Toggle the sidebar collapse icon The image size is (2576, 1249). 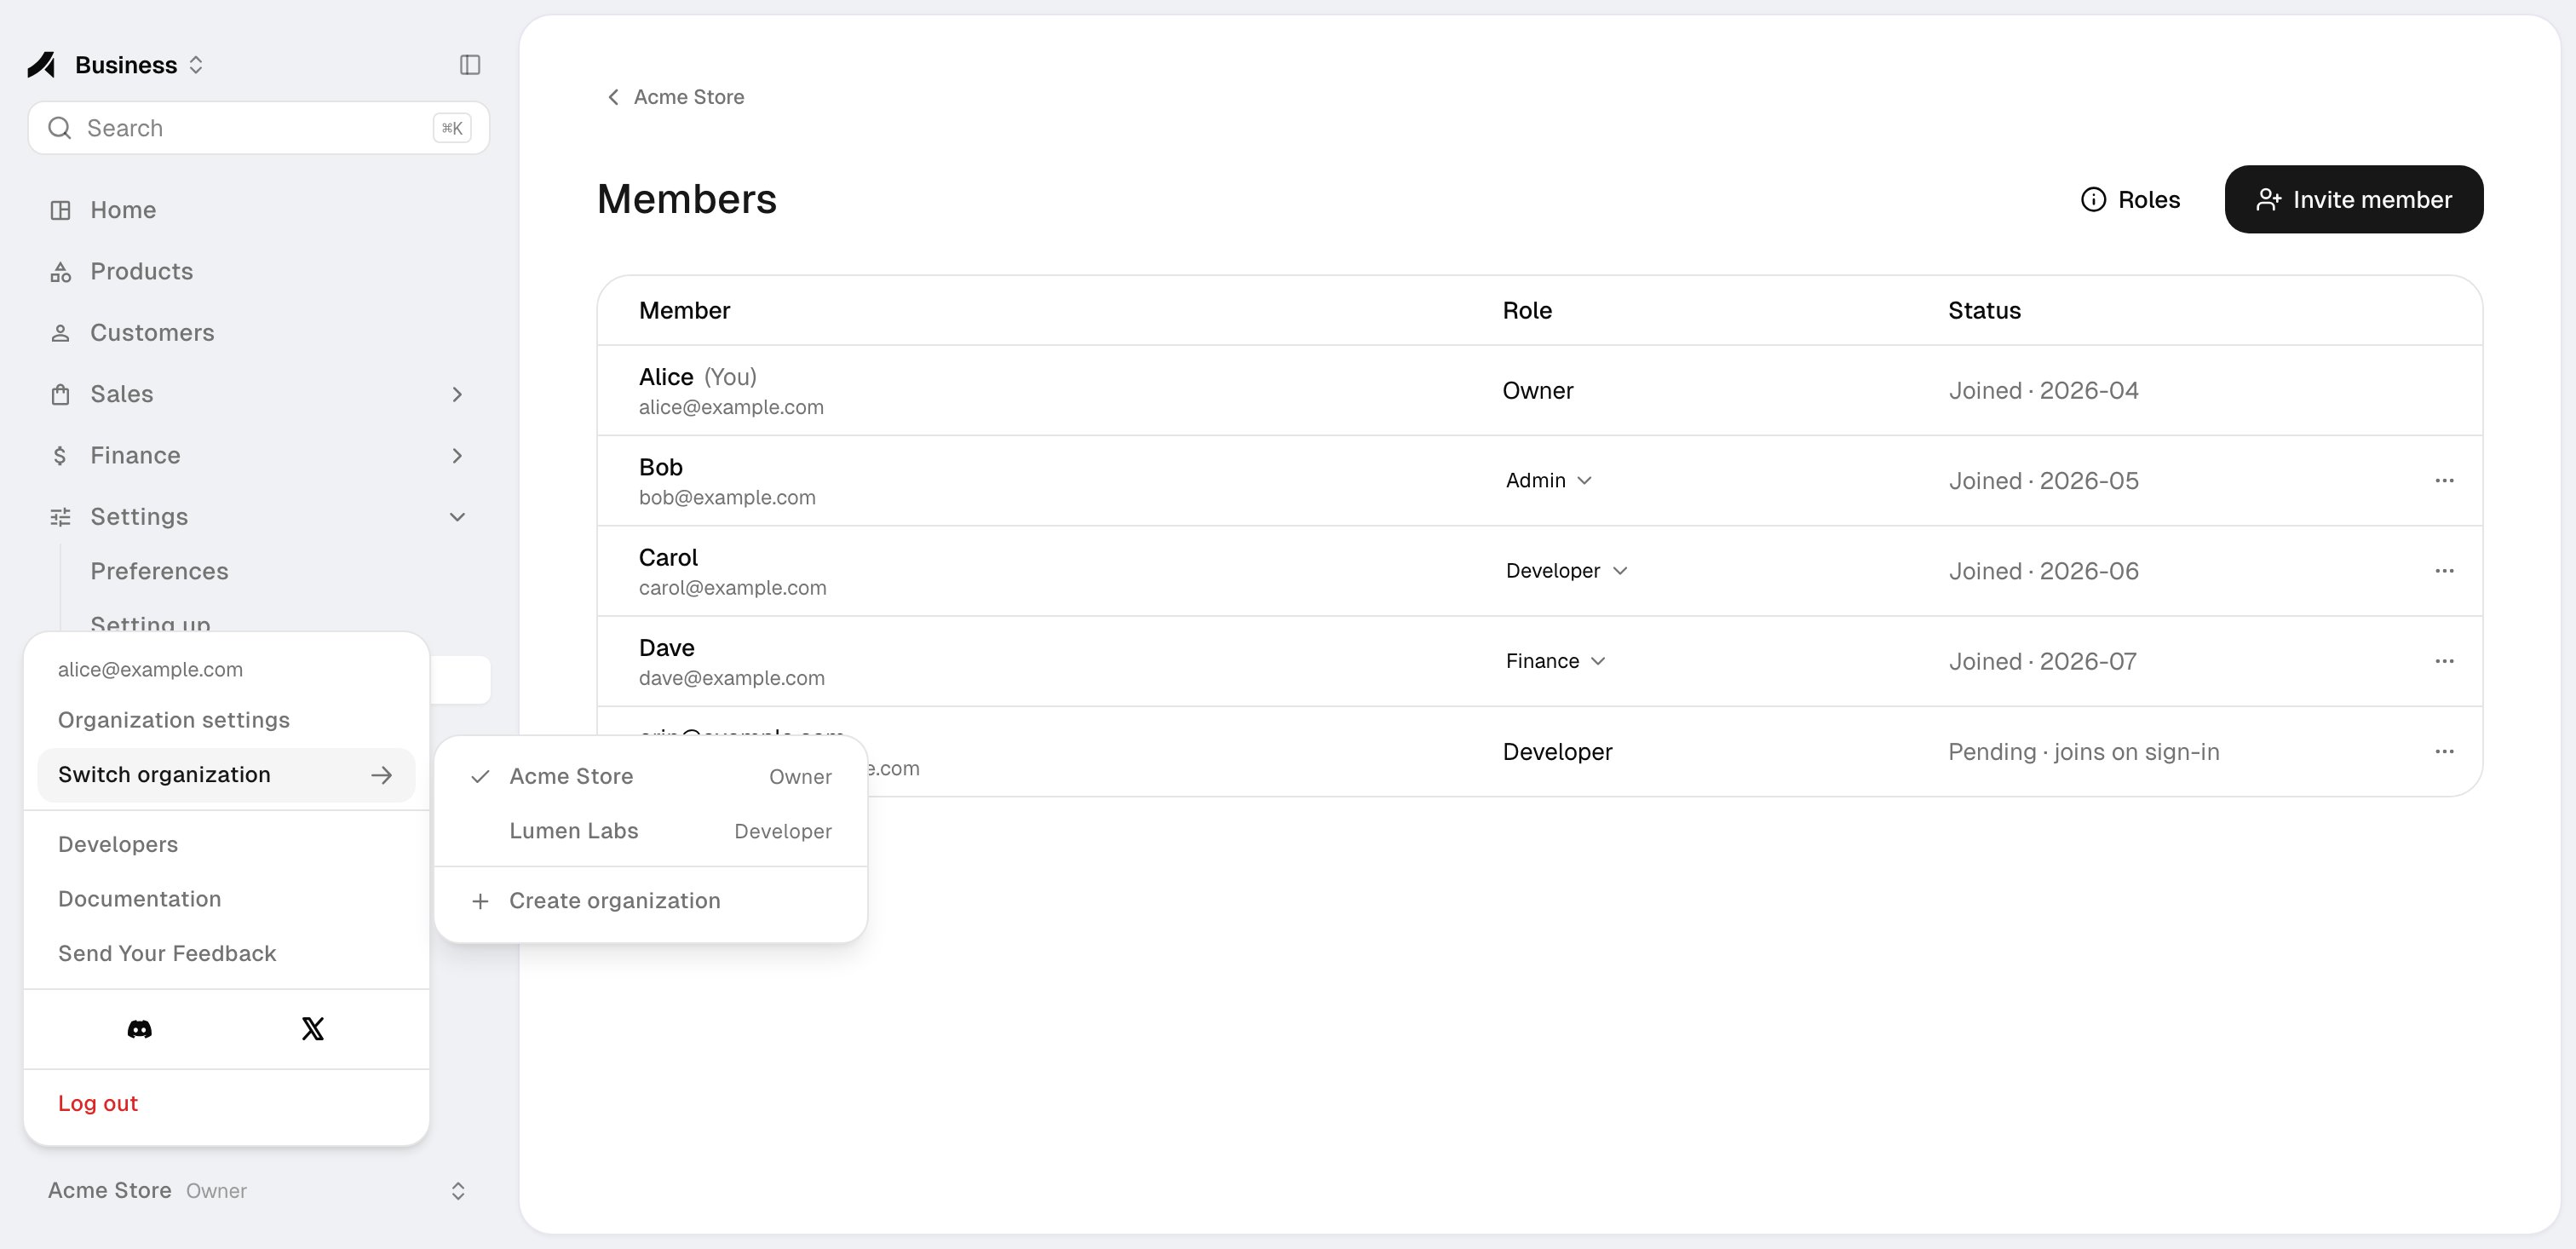point(470,65)
